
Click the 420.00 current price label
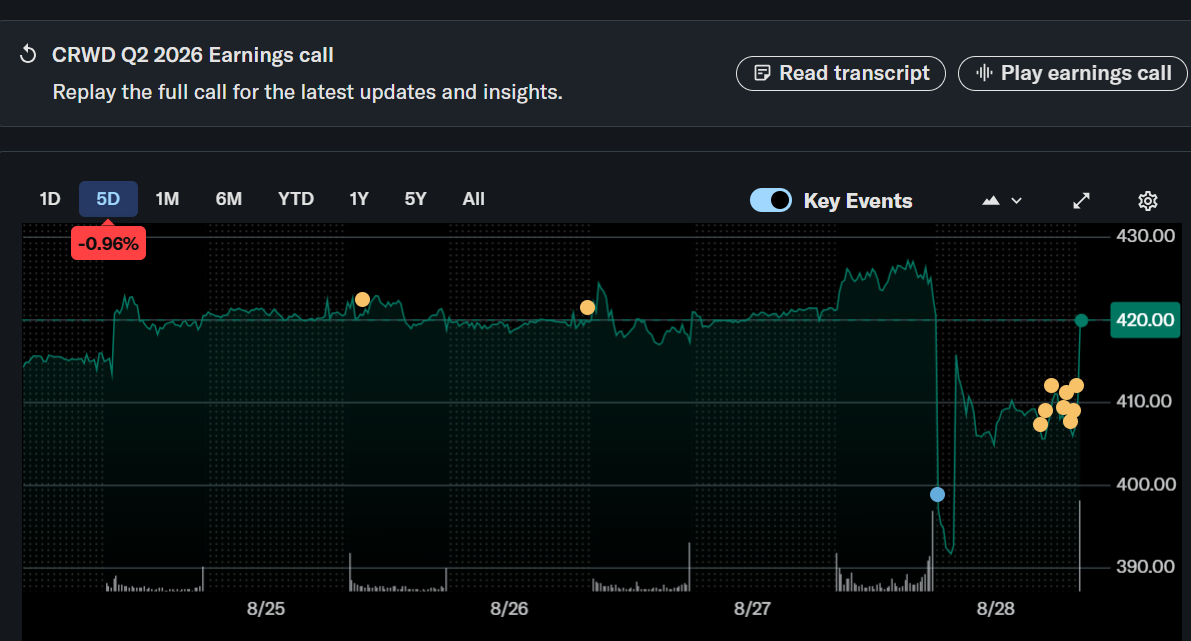click(1145, 320)
